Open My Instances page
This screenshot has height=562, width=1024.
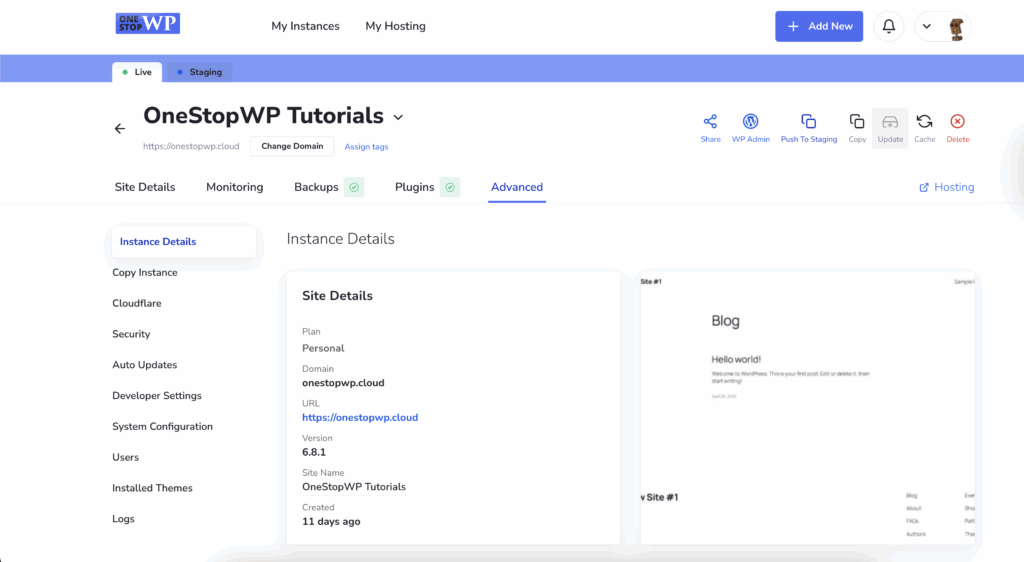pyautogui.click(x=306, y=26)
